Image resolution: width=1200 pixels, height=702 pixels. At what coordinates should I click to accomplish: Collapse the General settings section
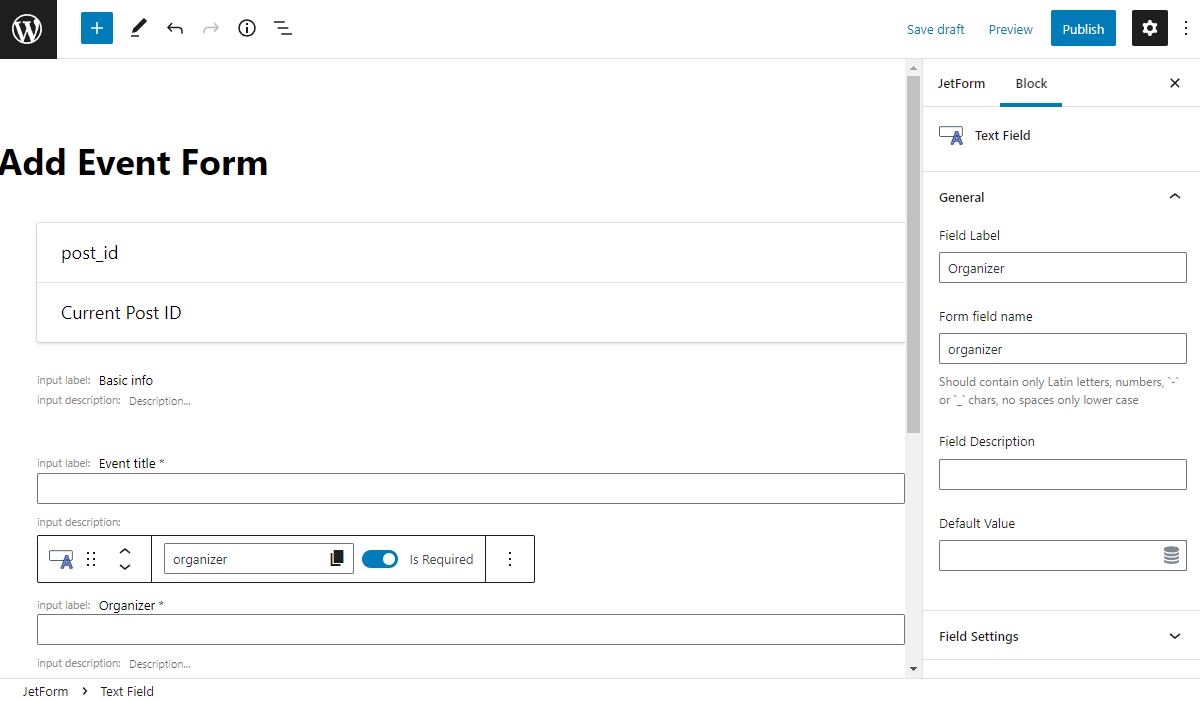[1174, 197]
